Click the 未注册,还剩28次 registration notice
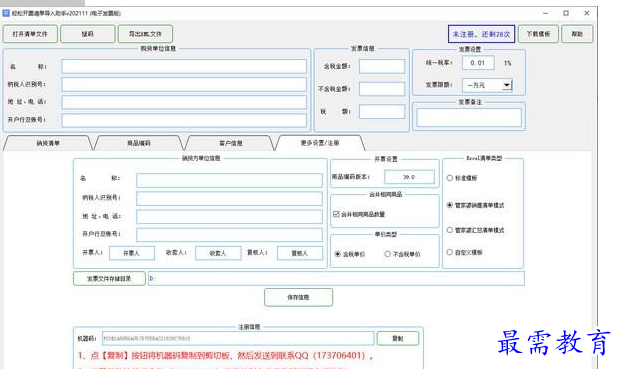619x374 pixels. tap(481, 34)
